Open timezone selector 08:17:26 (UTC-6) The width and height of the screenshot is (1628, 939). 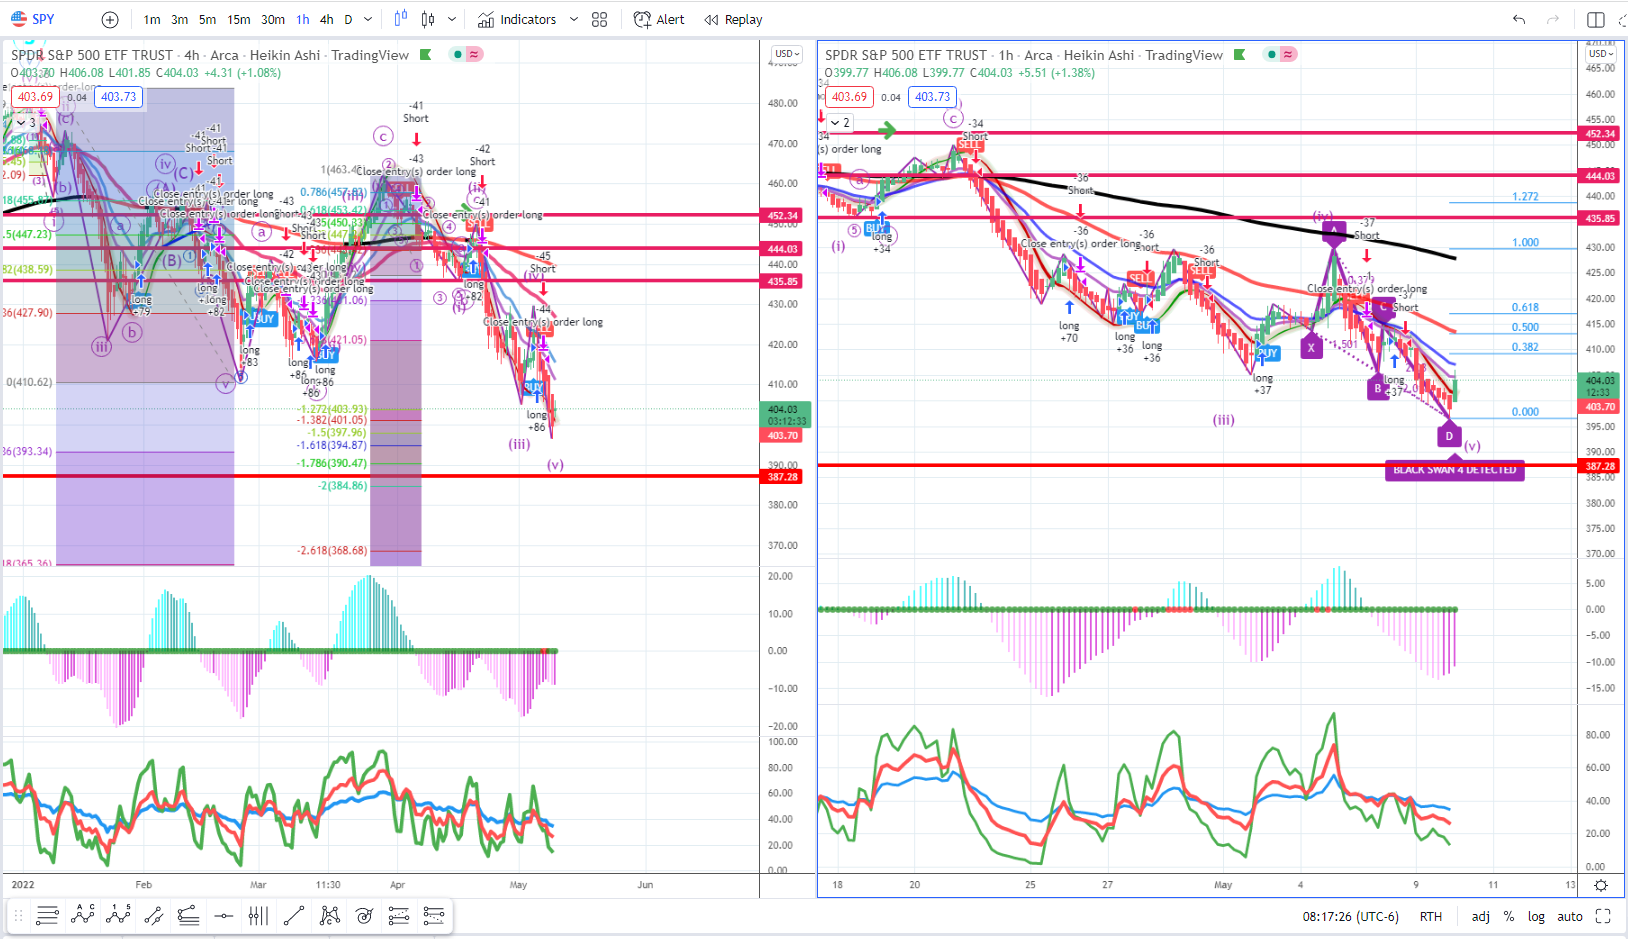tap(1350, 916)
